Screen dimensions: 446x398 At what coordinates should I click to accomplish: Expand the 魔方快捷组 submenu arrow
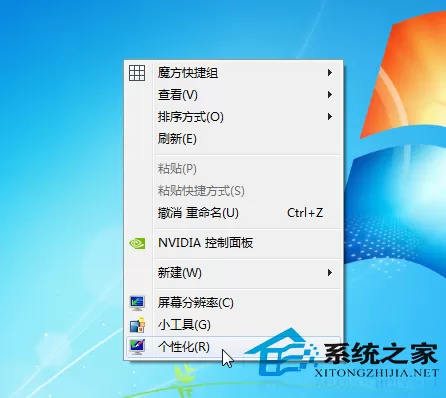coord(330,72)
